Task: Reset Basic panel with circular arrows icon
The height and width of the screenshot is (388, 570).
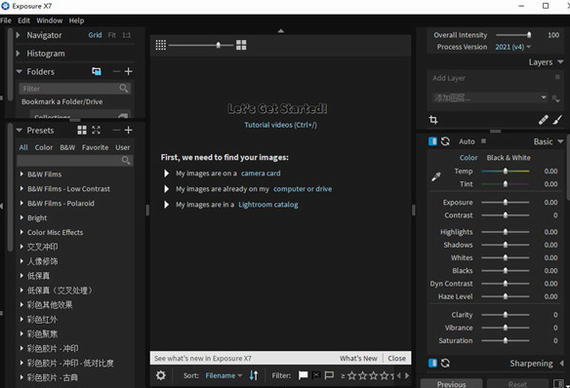Action: (445, 141)
